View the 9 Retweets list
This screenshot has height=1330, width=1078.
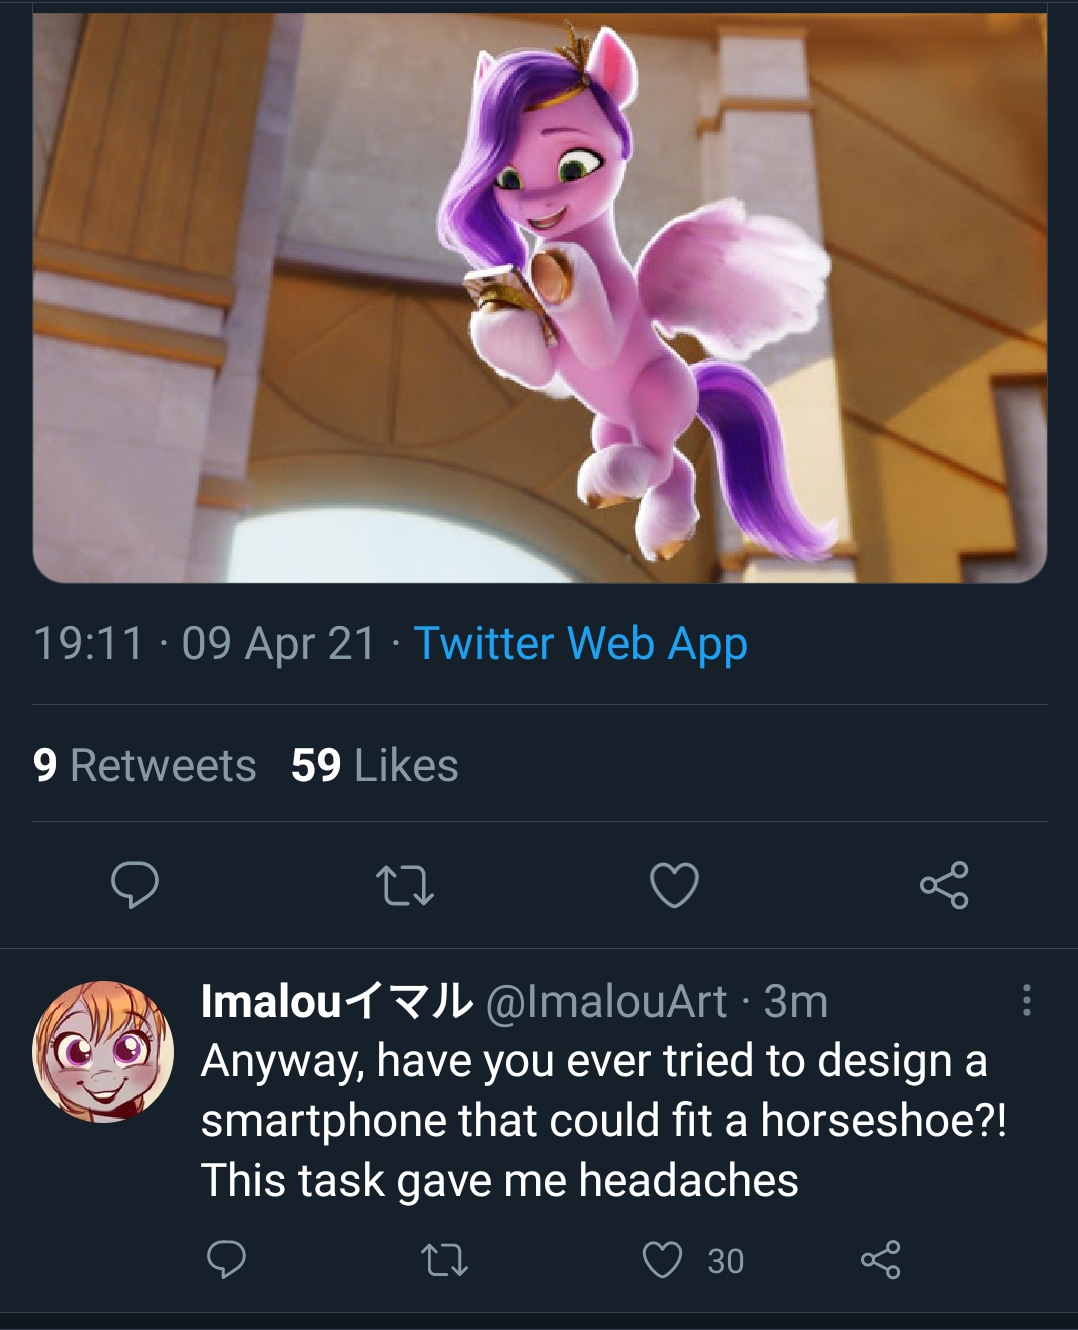click(144, 766)
